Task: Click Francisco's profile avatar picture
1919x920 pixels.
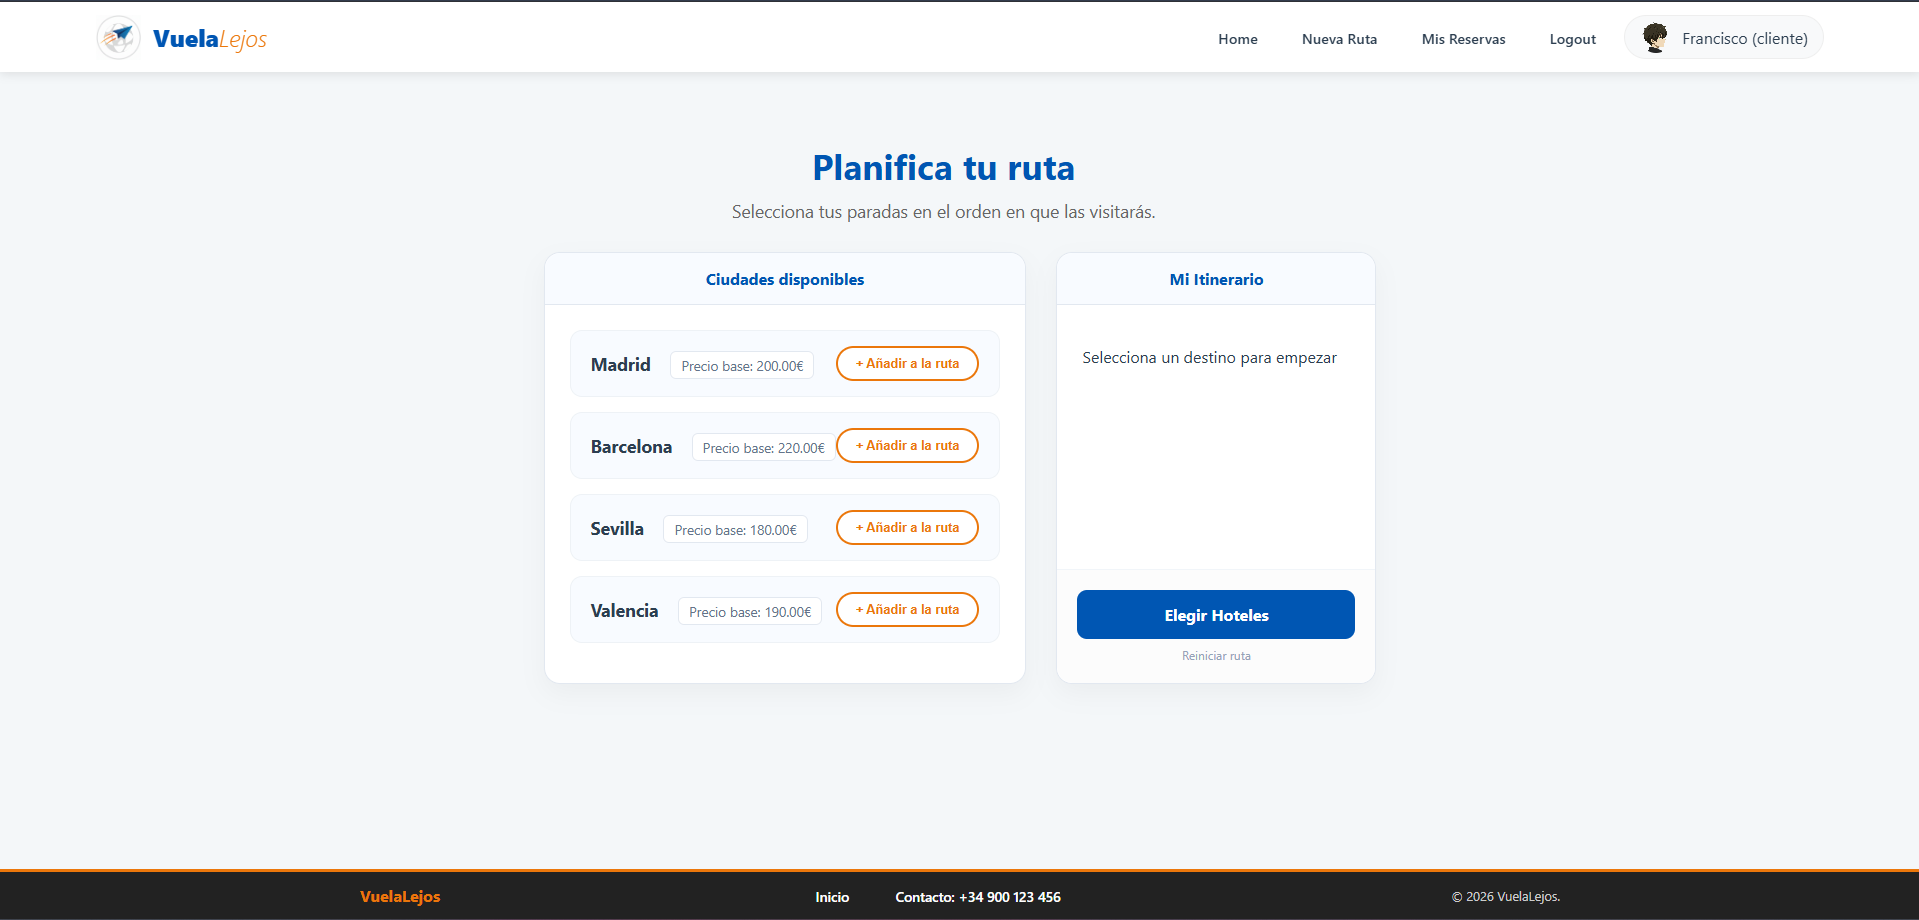Action: pyautogui.click(x=1655, y=37)
